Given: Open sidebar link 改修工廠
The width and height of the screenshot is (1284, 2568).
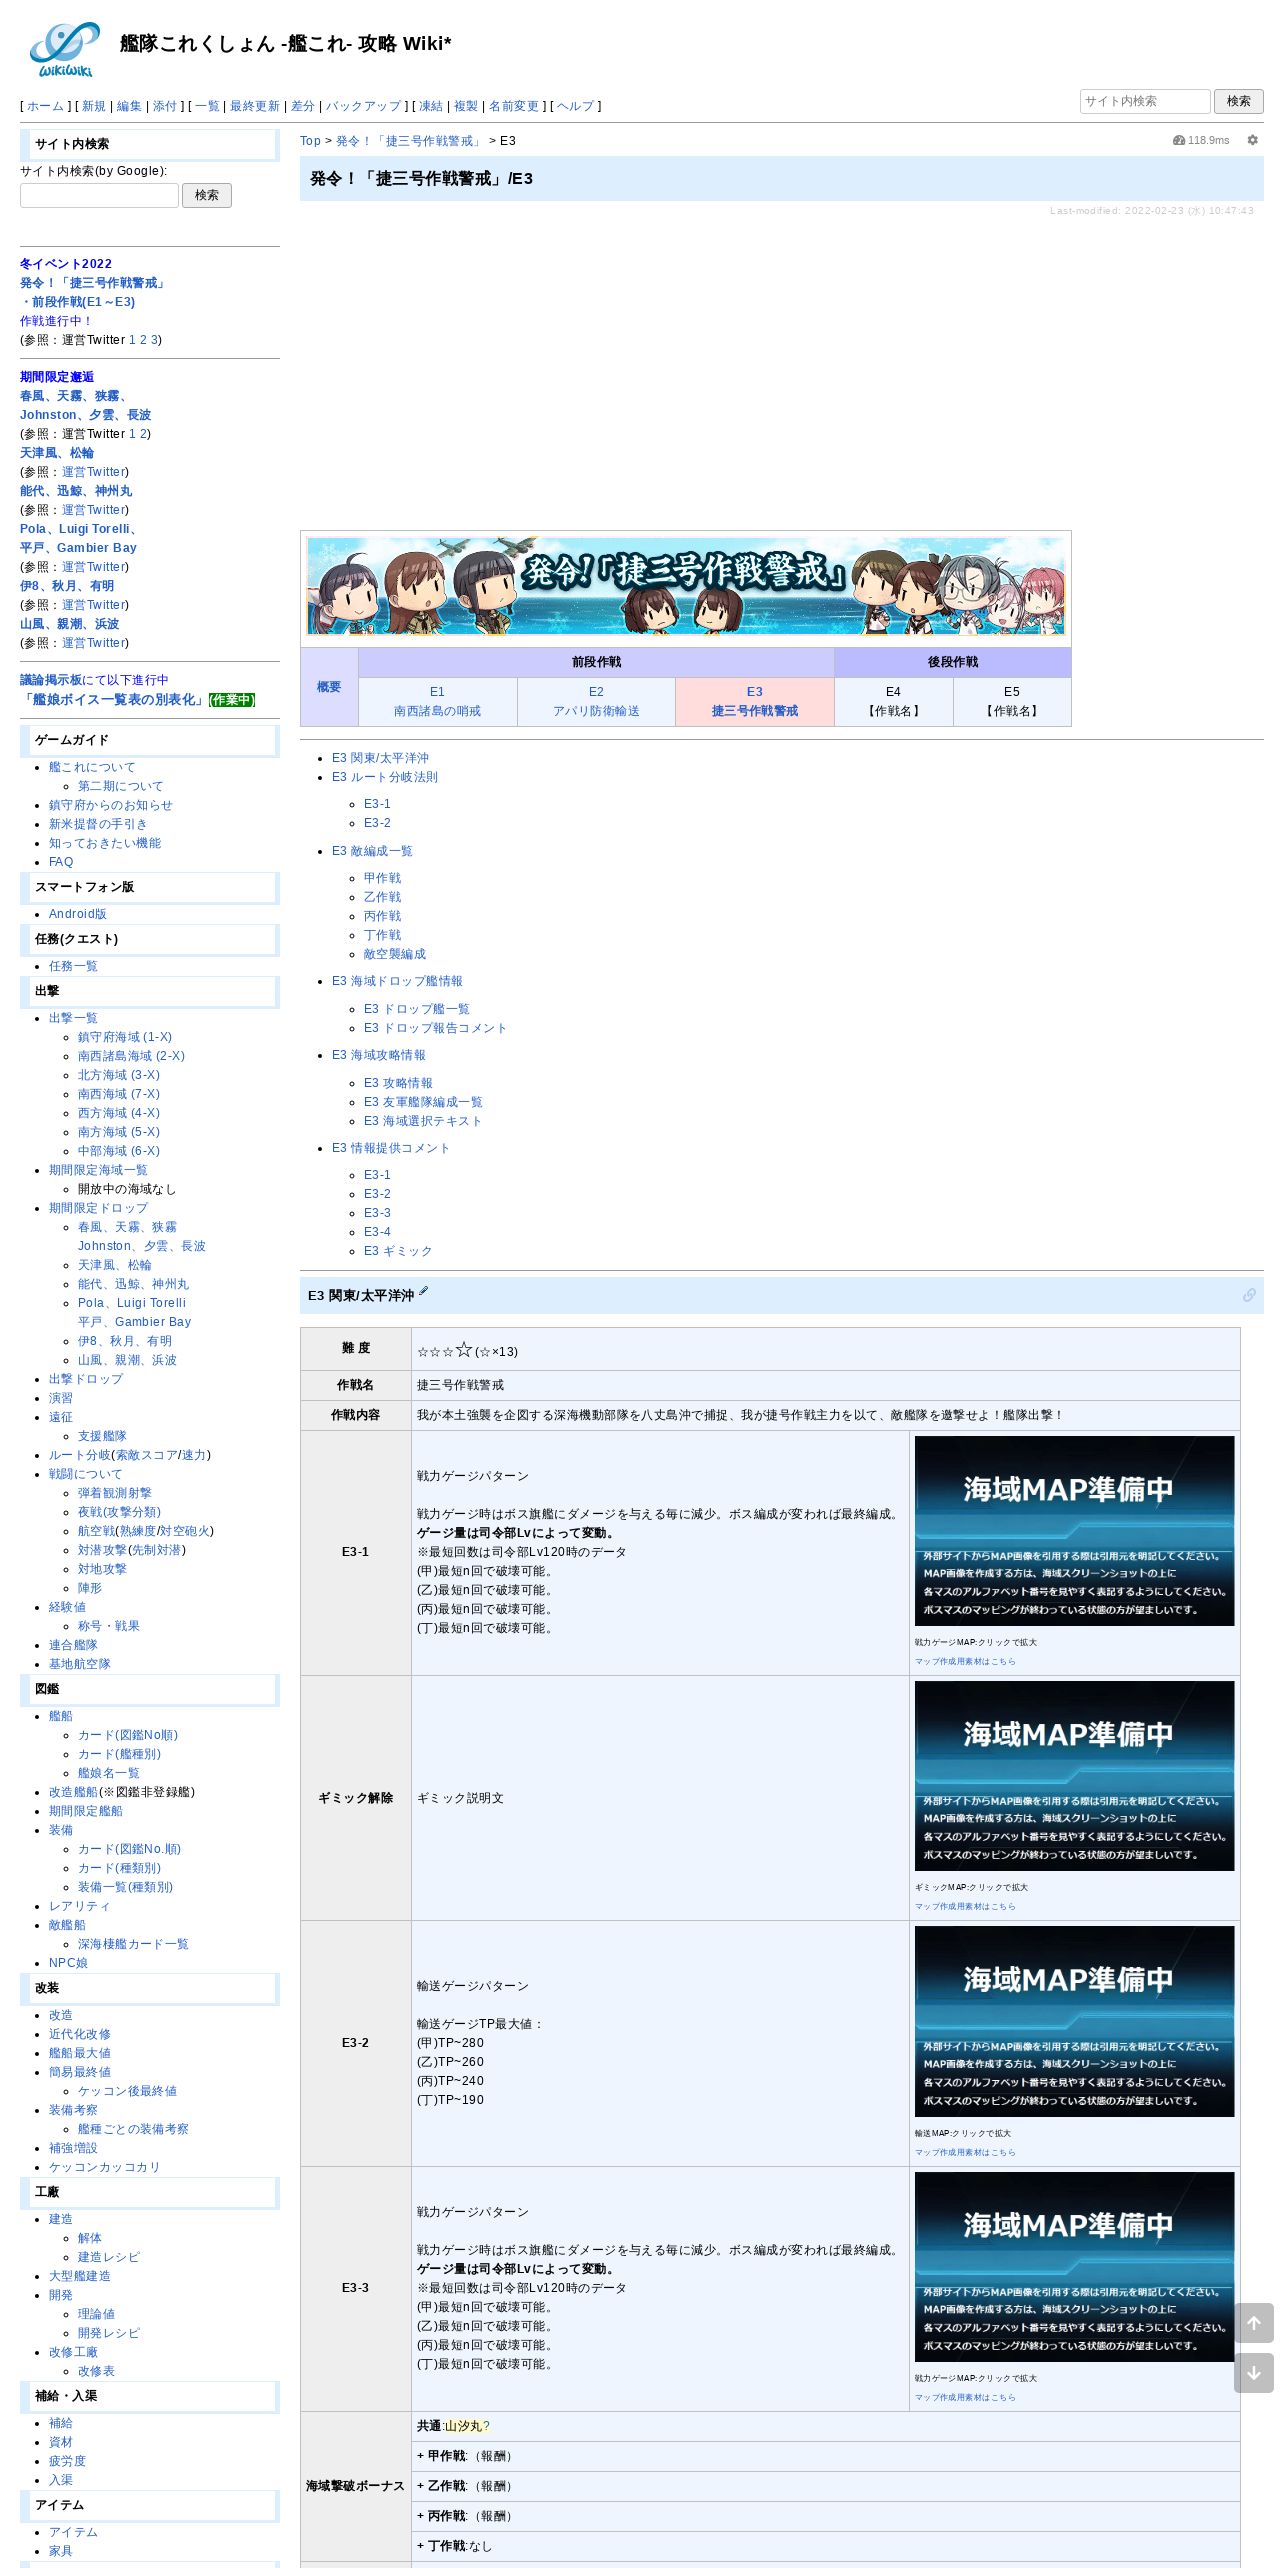Looking at the screenshot, I should 73,2352.
